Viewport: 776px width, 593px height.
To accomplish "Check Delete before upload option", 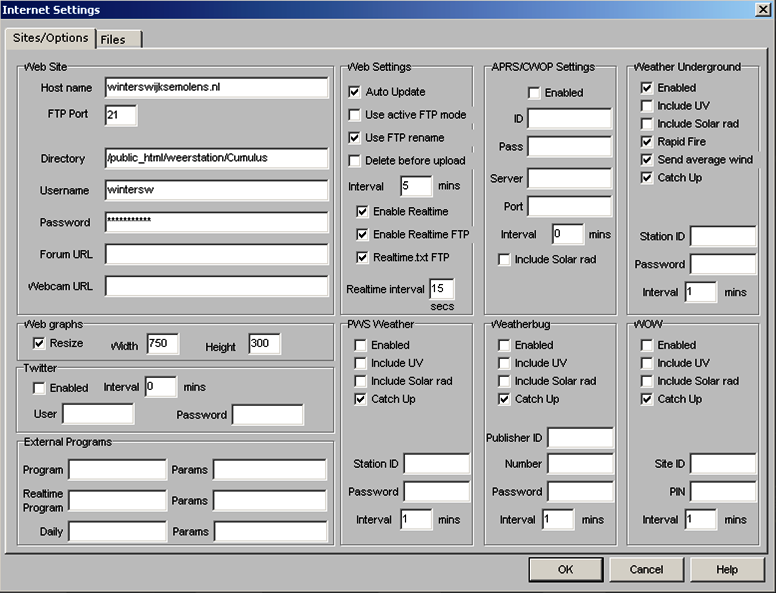I will (355, 161).
